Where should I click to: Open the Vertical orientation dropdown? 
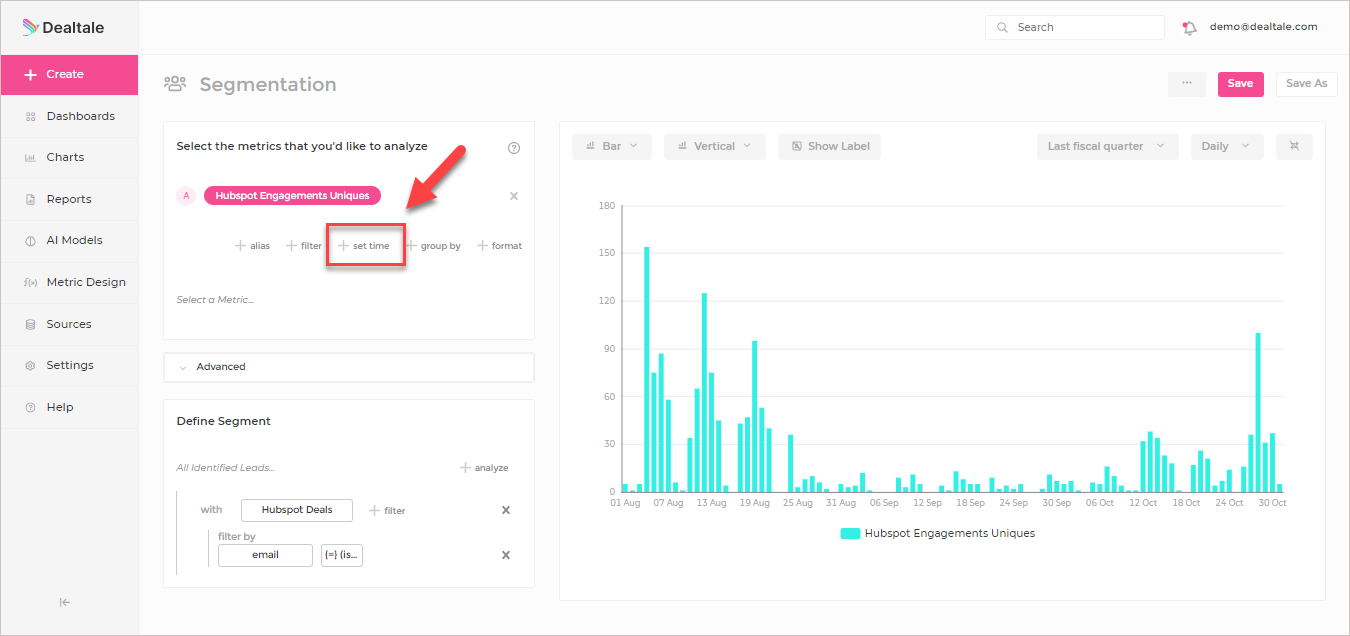coord(715,146)
